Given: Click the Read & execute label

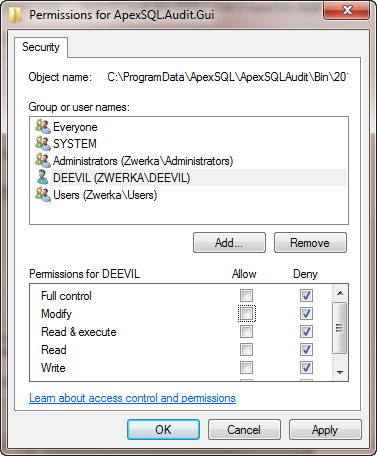Looking at the screenshot, I should [x=79, y=332].
